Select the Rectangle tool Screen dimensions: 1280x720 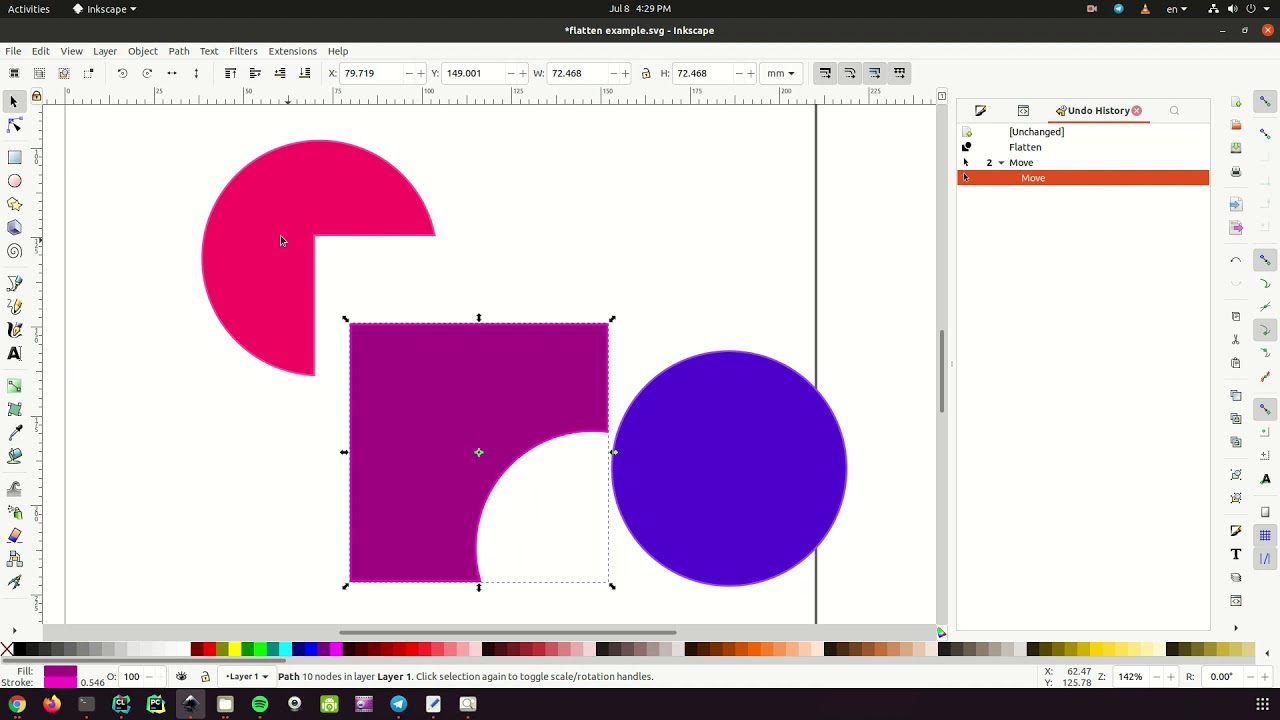14,157
